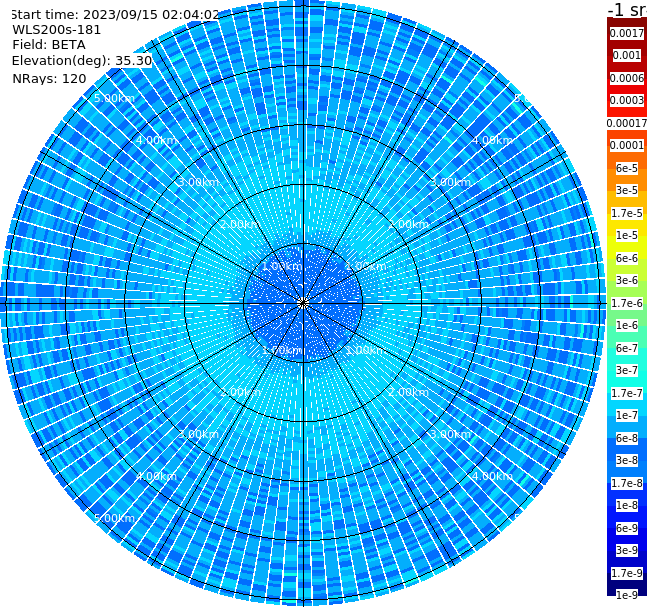Screen dimensions: 647x607
Task: Select the 1e-7 colorbar label
Action: coord(627,415)
